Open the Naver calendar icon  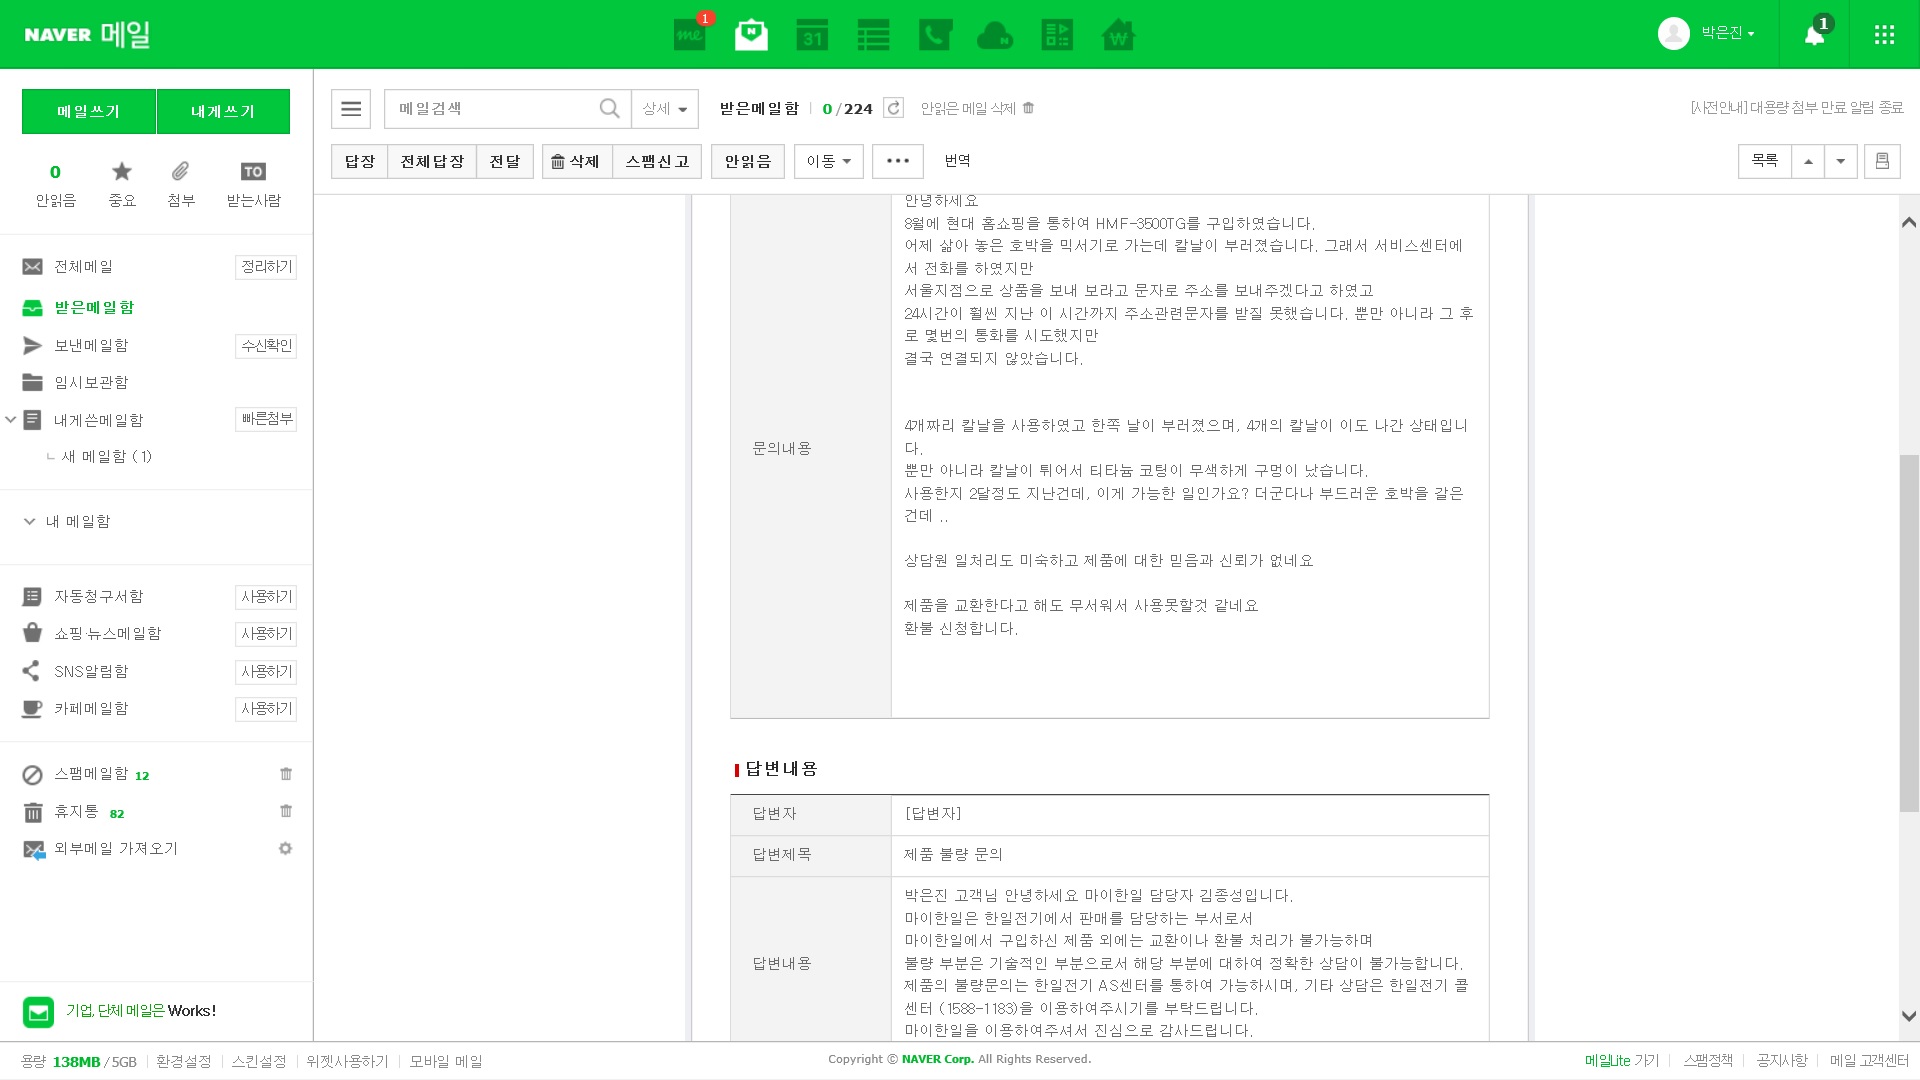click(x=812, y=35)
